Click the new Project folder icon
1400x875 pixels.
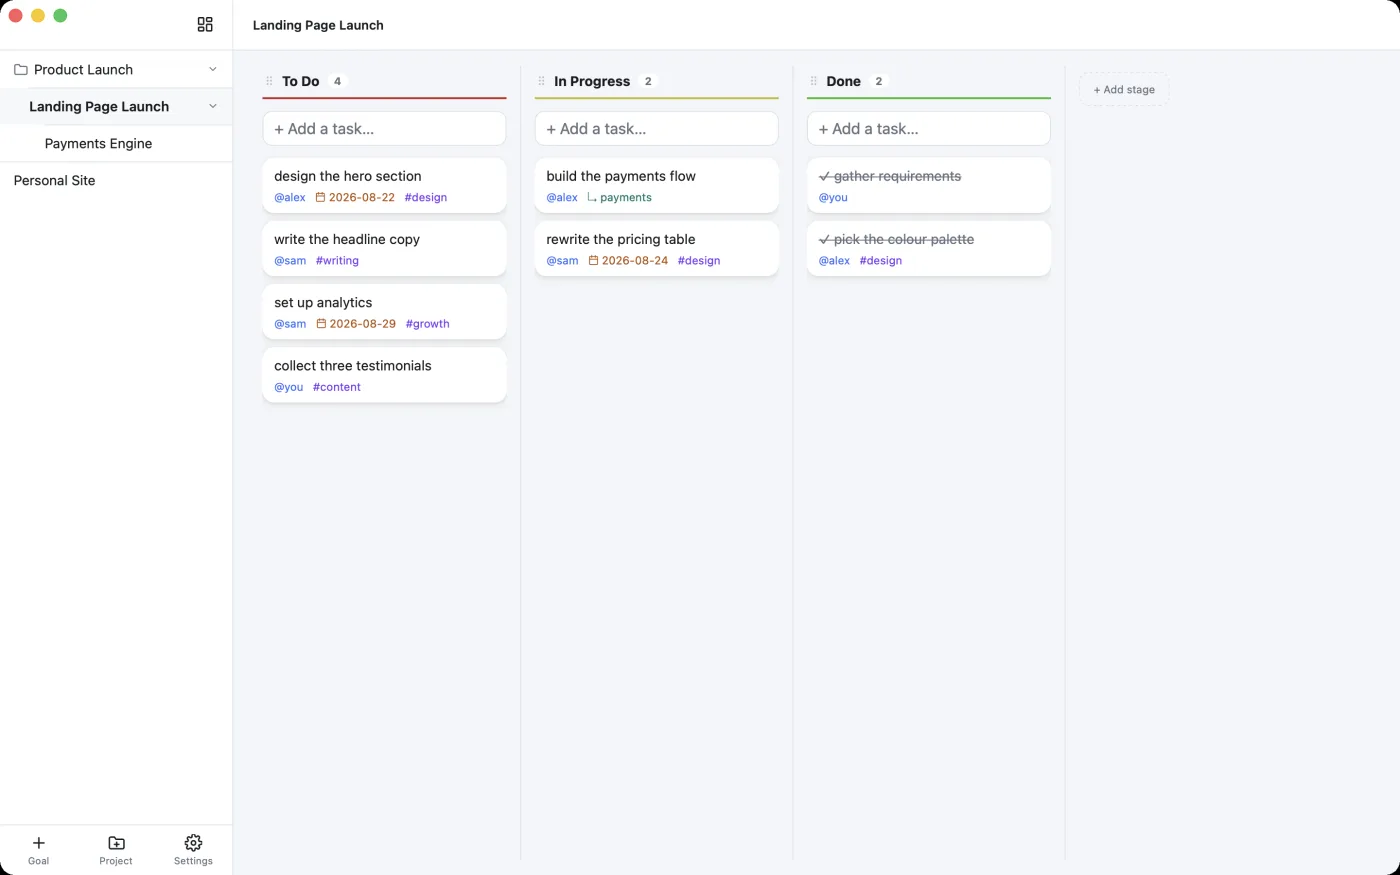(x=116, y=843)
